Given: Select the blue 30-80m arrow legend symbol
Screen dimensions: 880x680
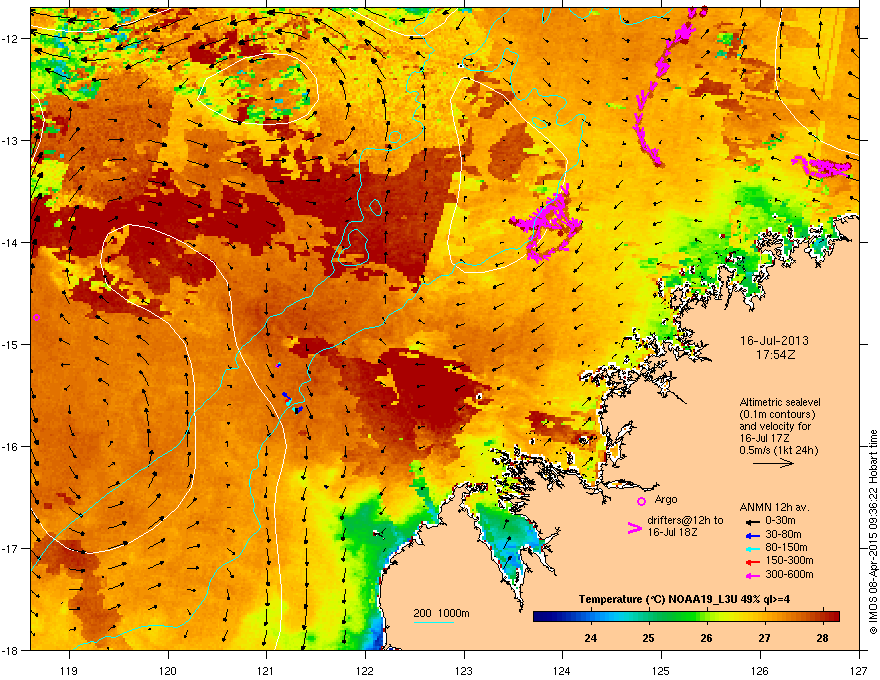Looking at the screenshot, I should pyautogui.click(x=751, y=535).
